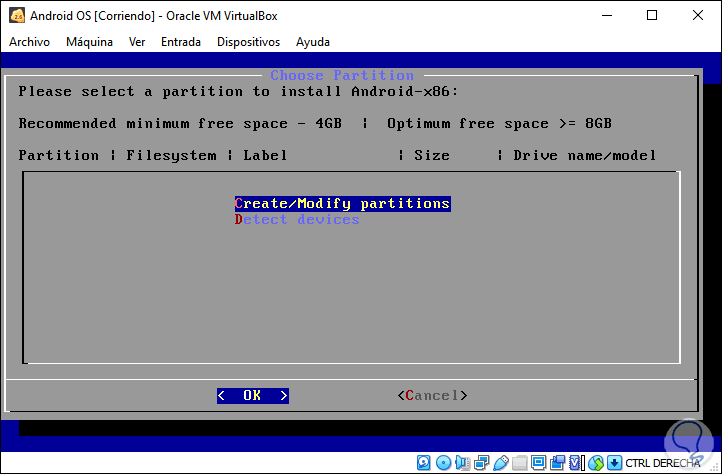Open the Dispositivos menu

click(x=249, y=42)
